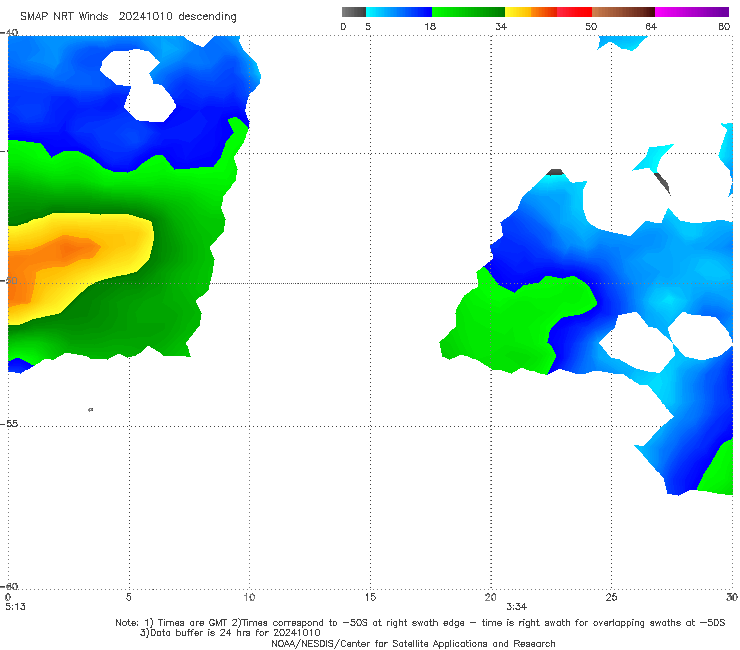Screen dimensions: 740x650
Task: Click the brown segment of the color bar
Action: point(623,12)
